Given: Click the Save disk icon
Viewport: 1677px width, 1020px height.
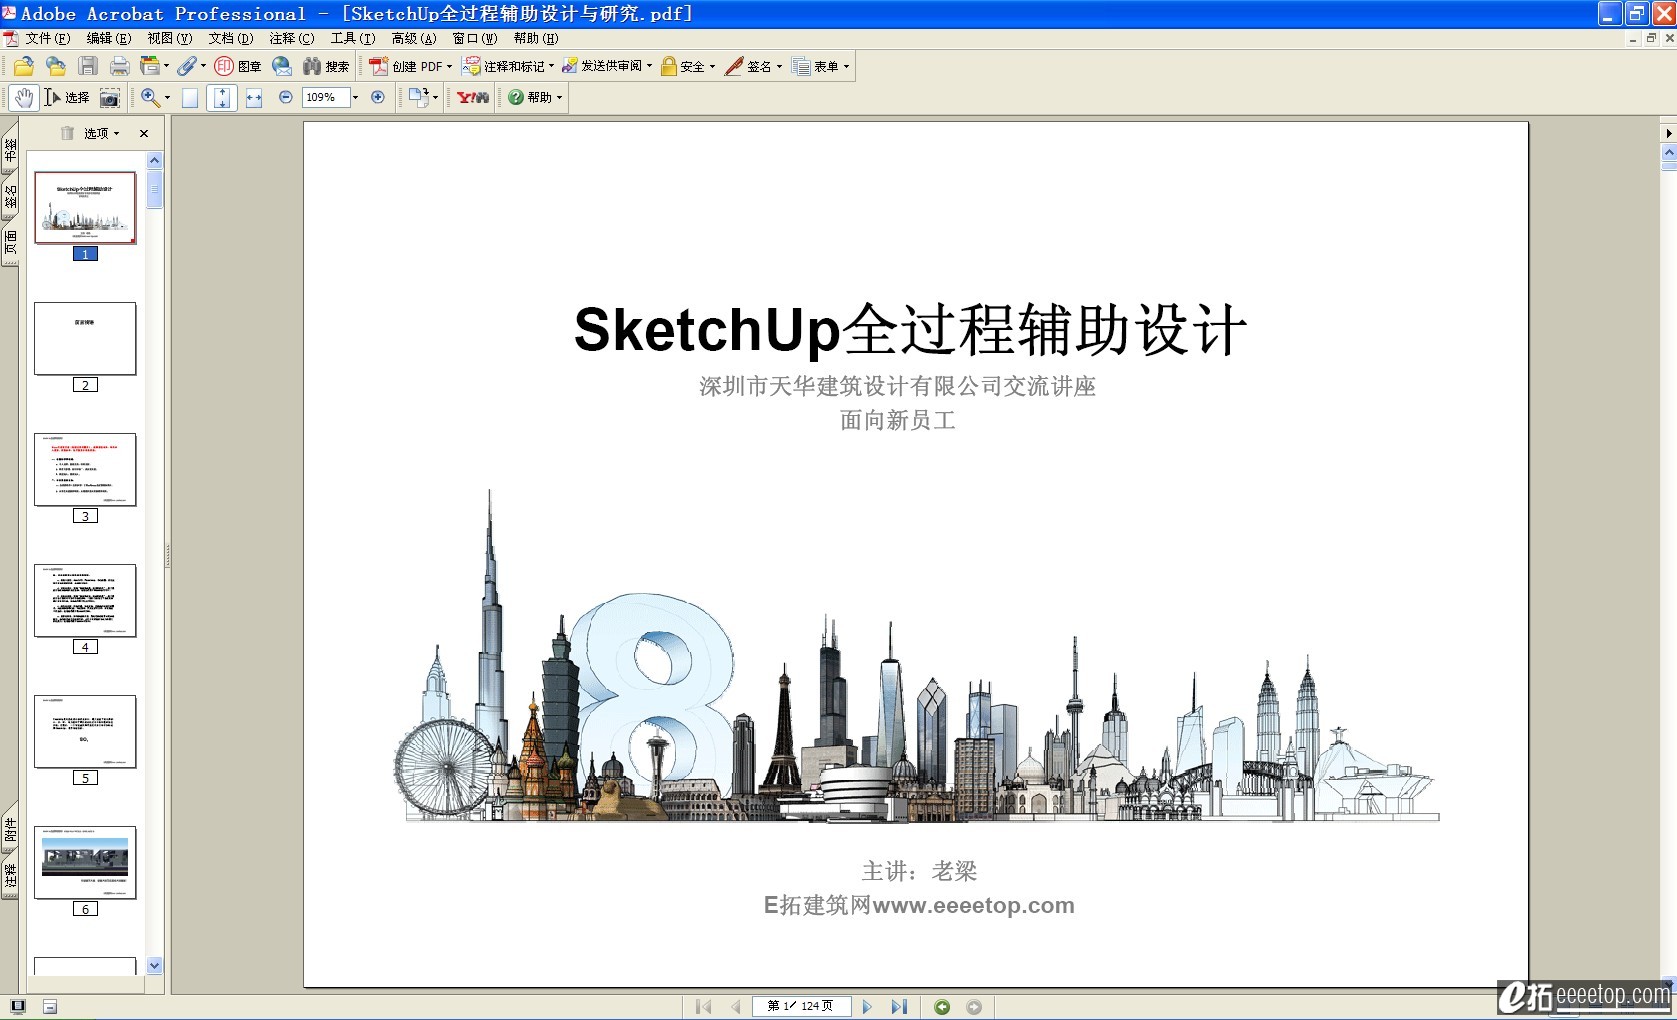Looking at the screenshot, I should point(88,66).
